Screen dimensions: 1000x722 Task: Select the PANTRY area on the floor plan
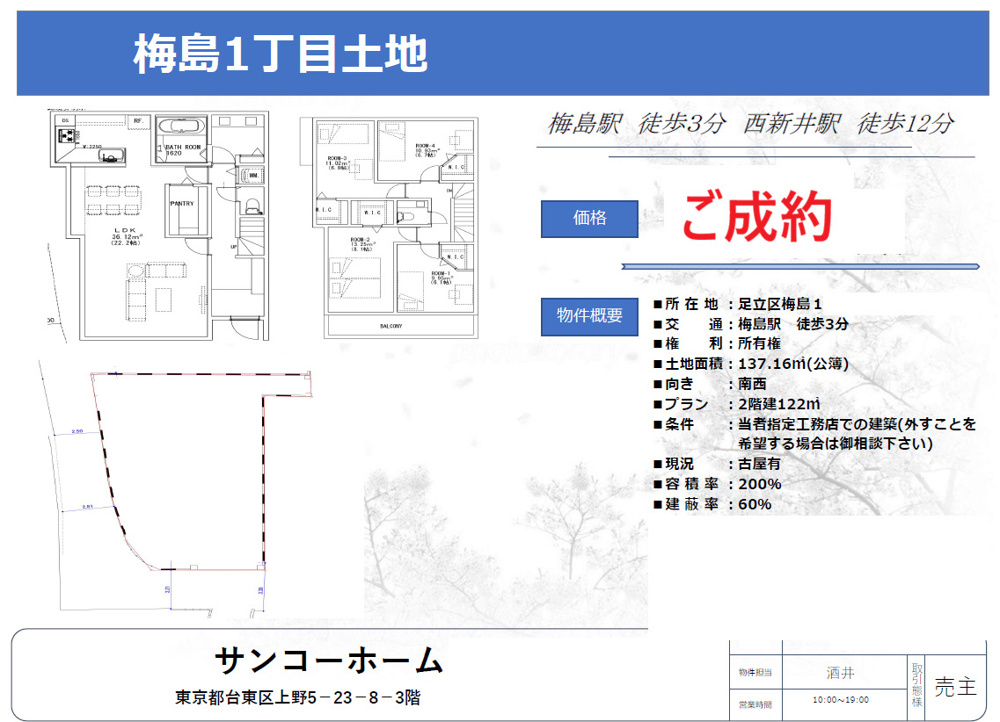[182, 203]
